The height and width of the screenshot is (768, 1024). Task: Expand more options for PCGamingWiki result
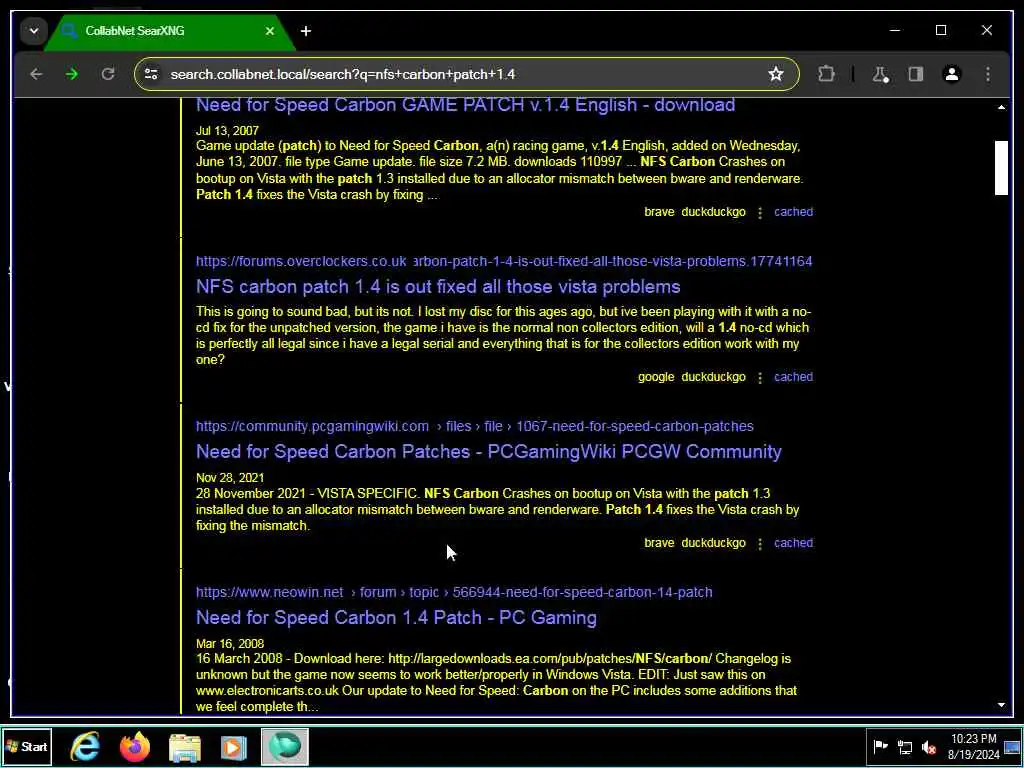pos(760,544)
